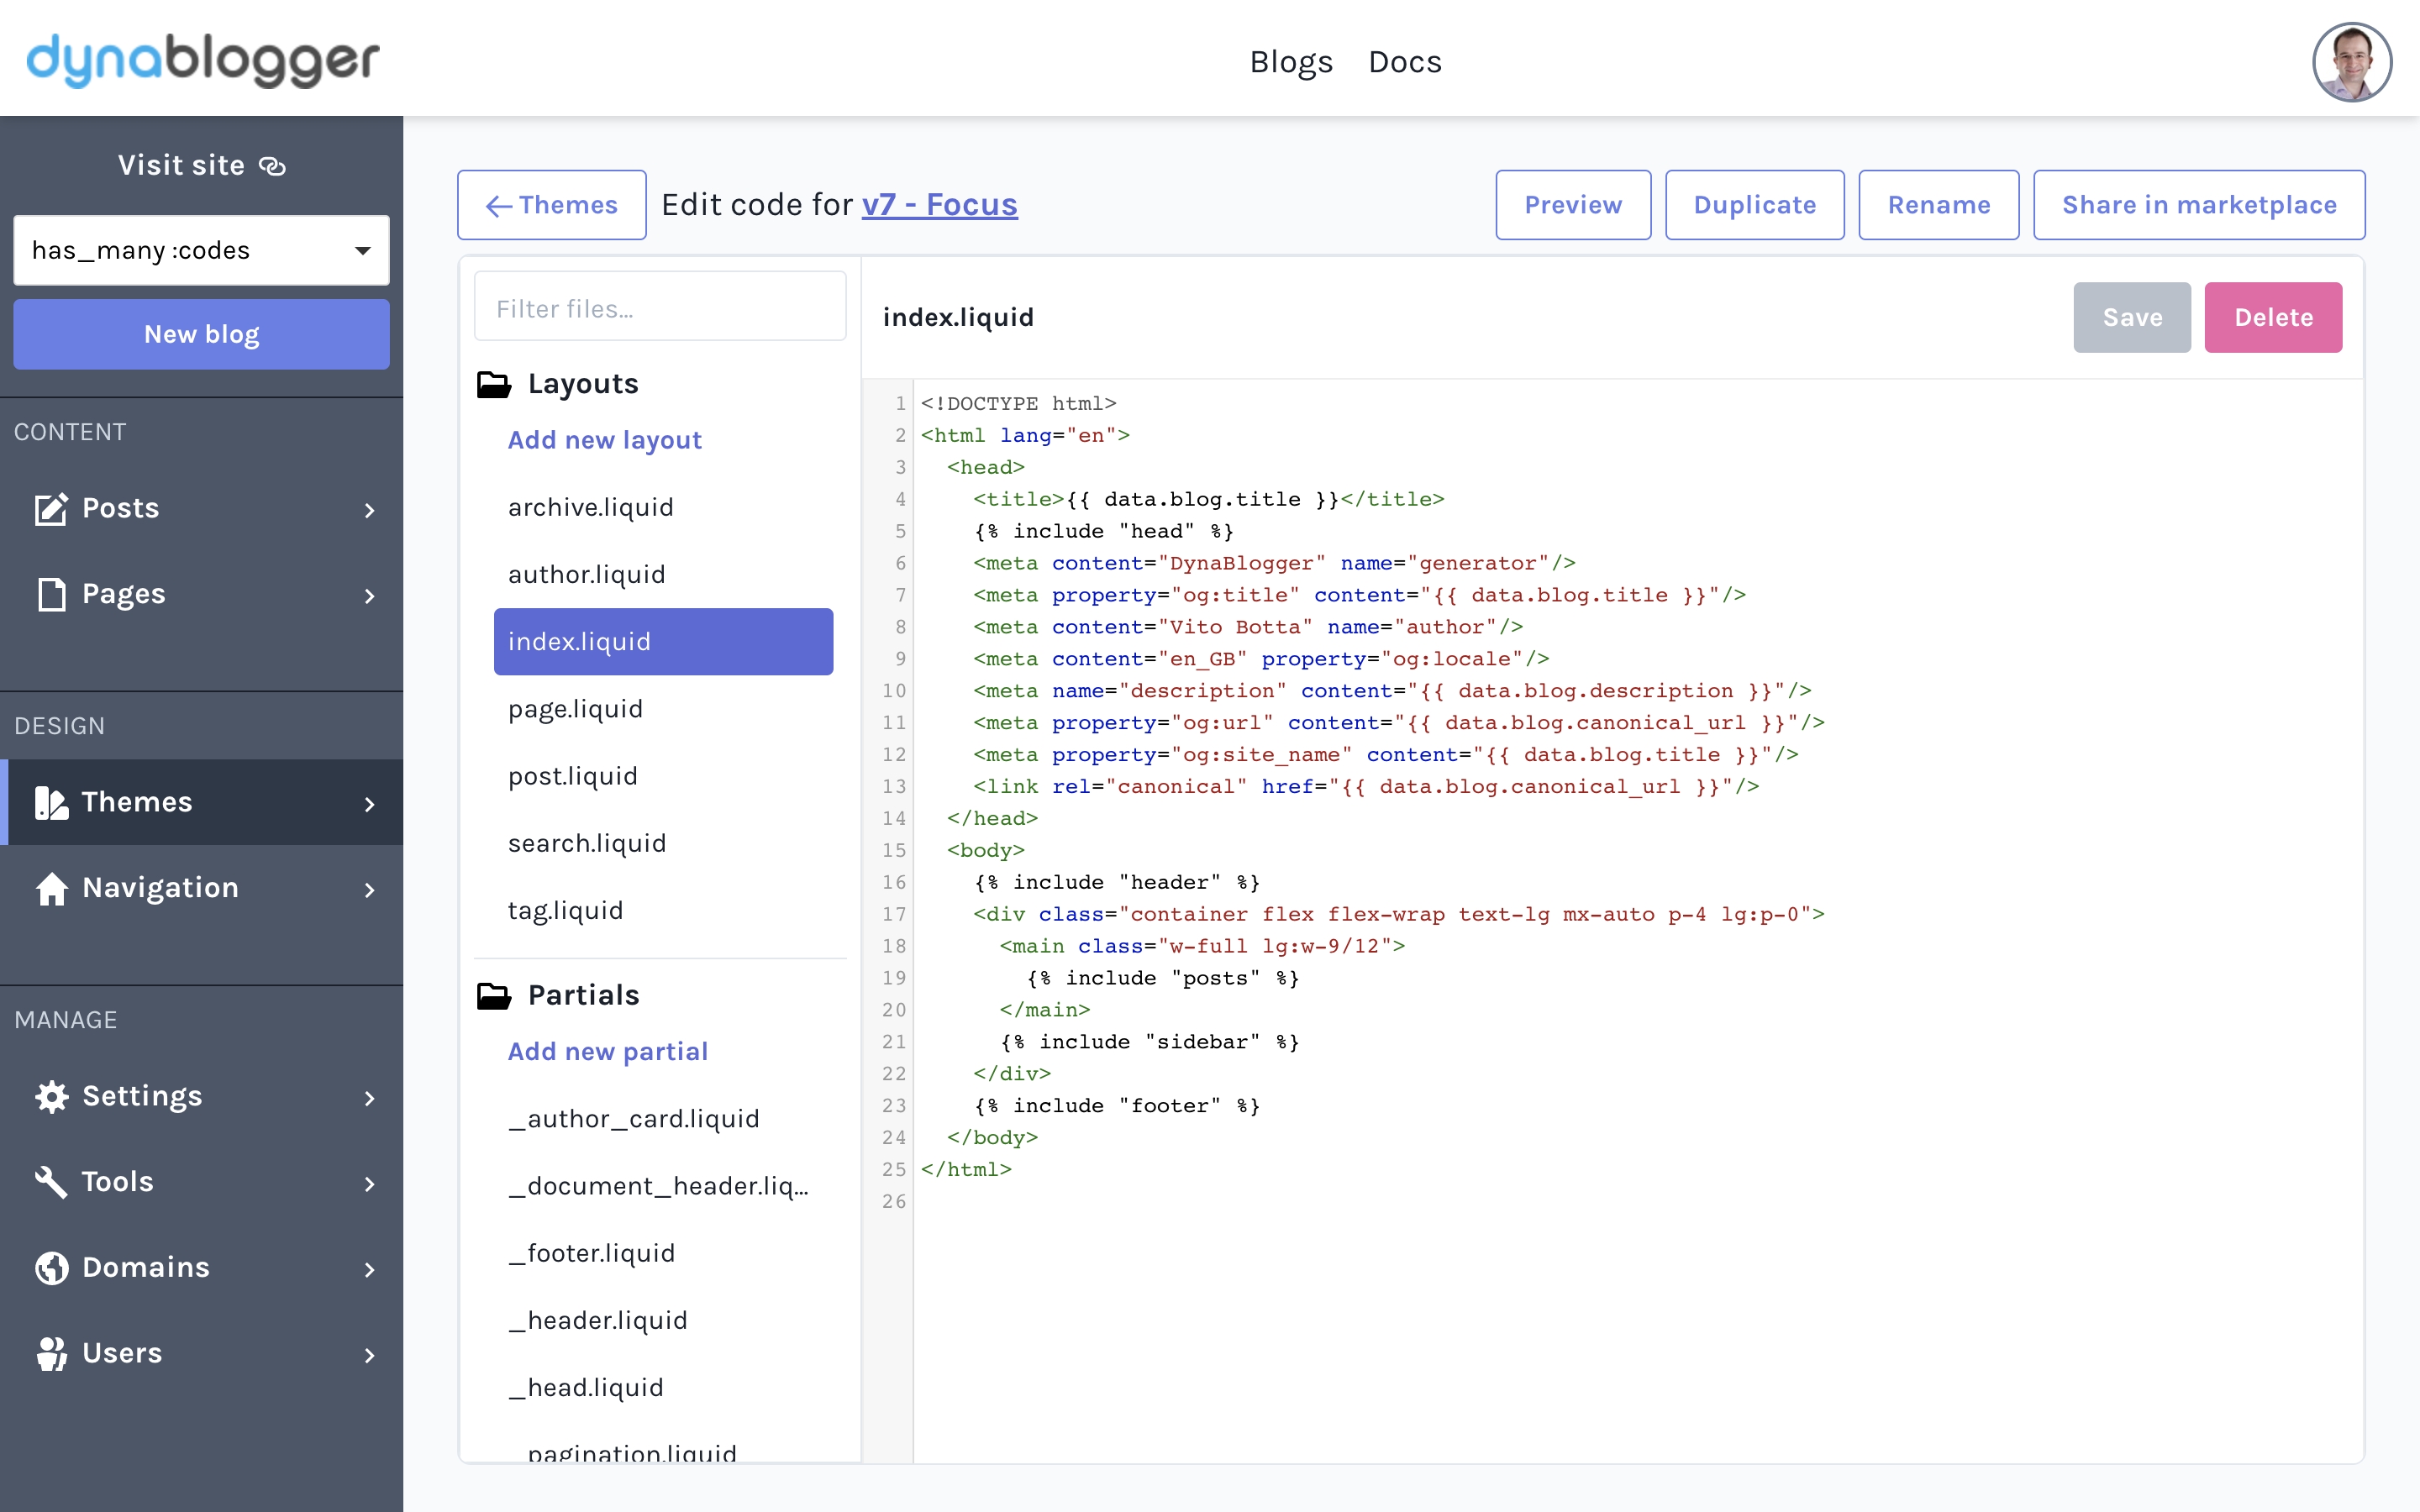2420x1512 pixels.
Task: Open the Docs top menu item
Action: click(1404, 62)
